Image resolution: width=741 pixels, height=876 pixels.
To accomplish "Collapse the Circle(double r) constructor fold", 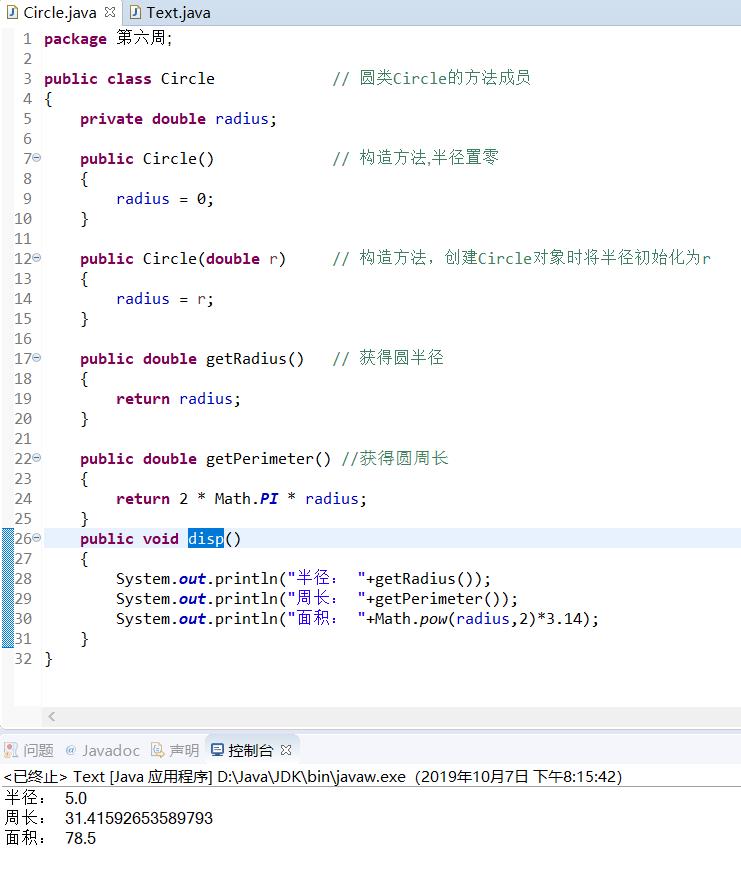I will coord(37,258).
